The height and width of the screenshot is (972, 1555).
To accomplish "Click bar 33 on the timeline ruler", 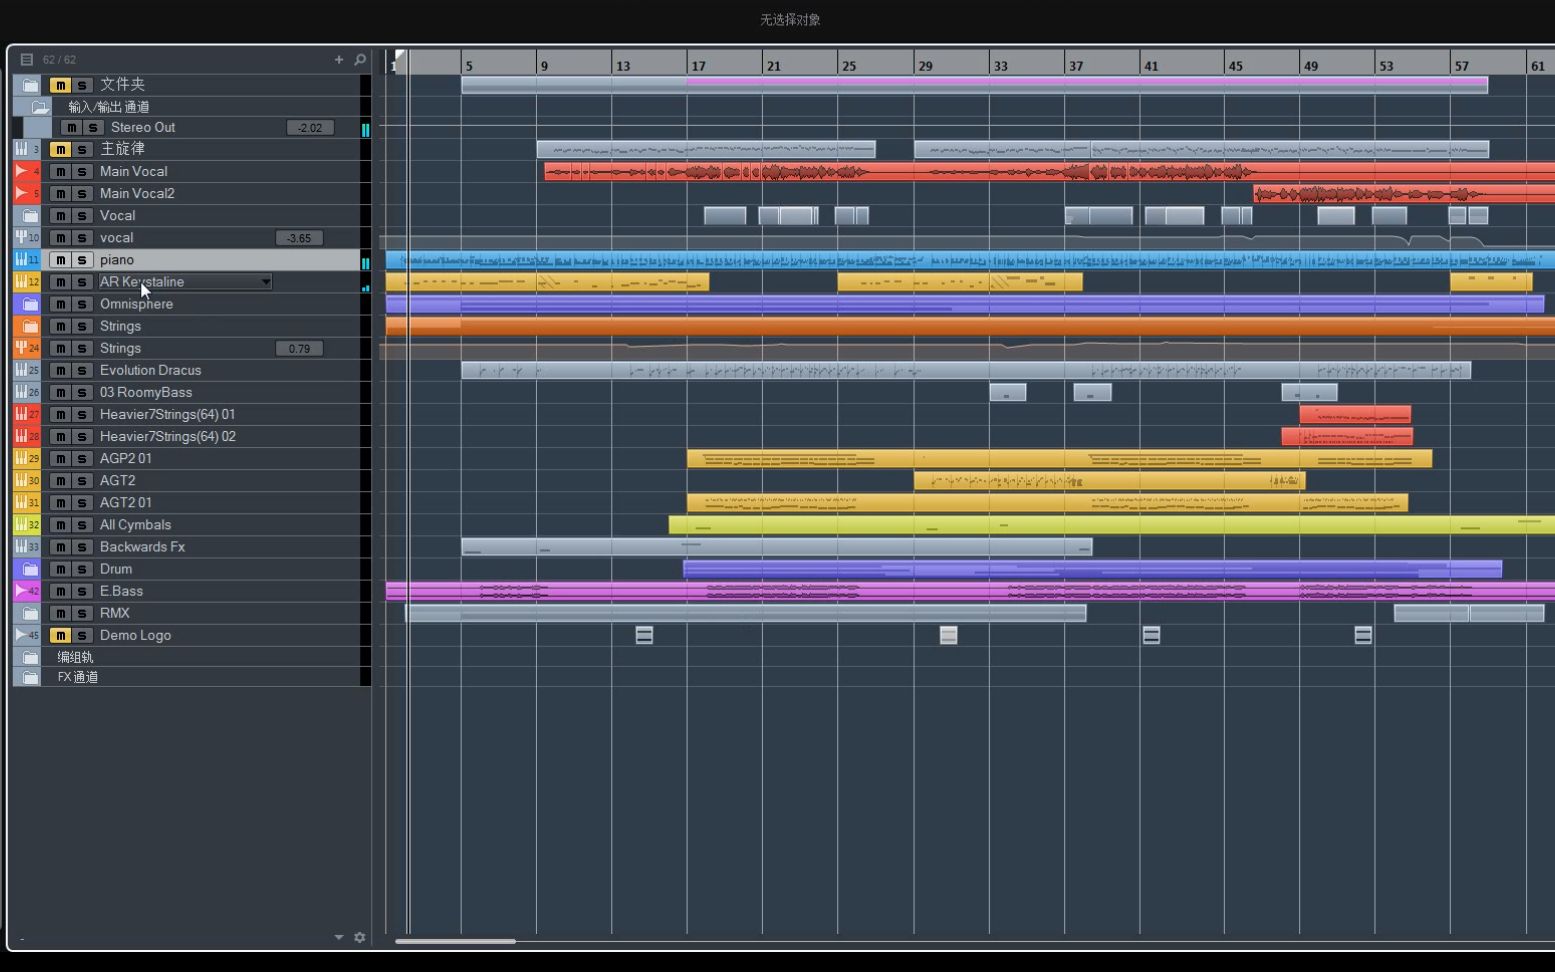I will (1000, 66).
